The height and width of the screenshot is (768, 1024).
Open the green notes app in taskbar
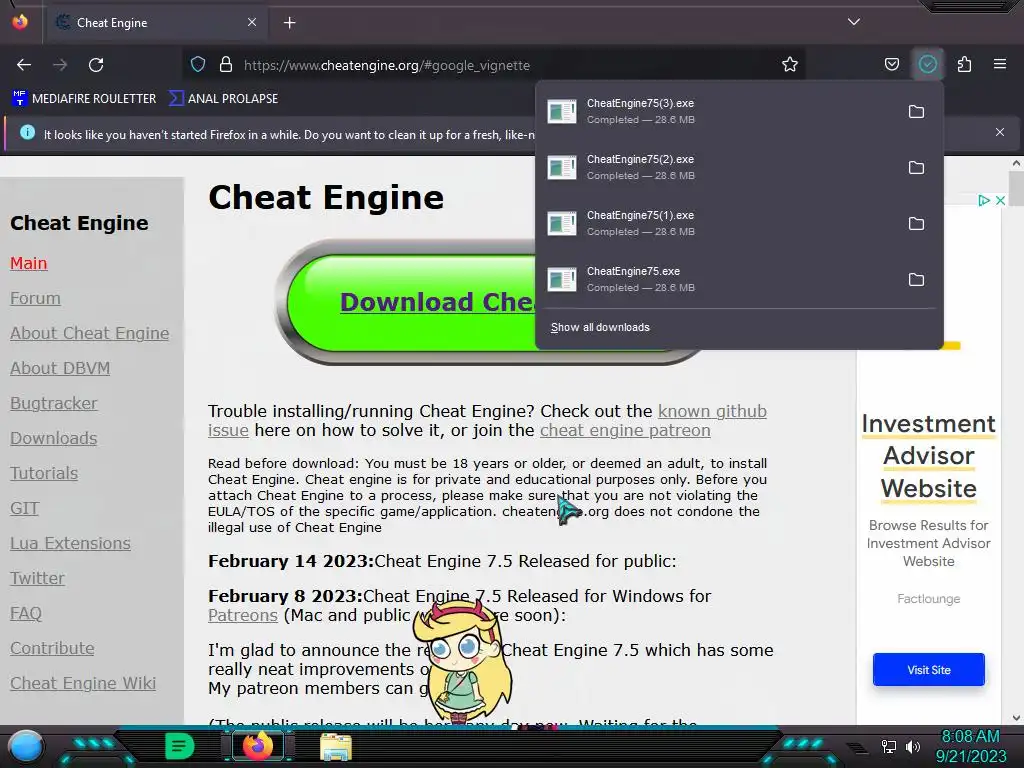(x=180, y=746)
